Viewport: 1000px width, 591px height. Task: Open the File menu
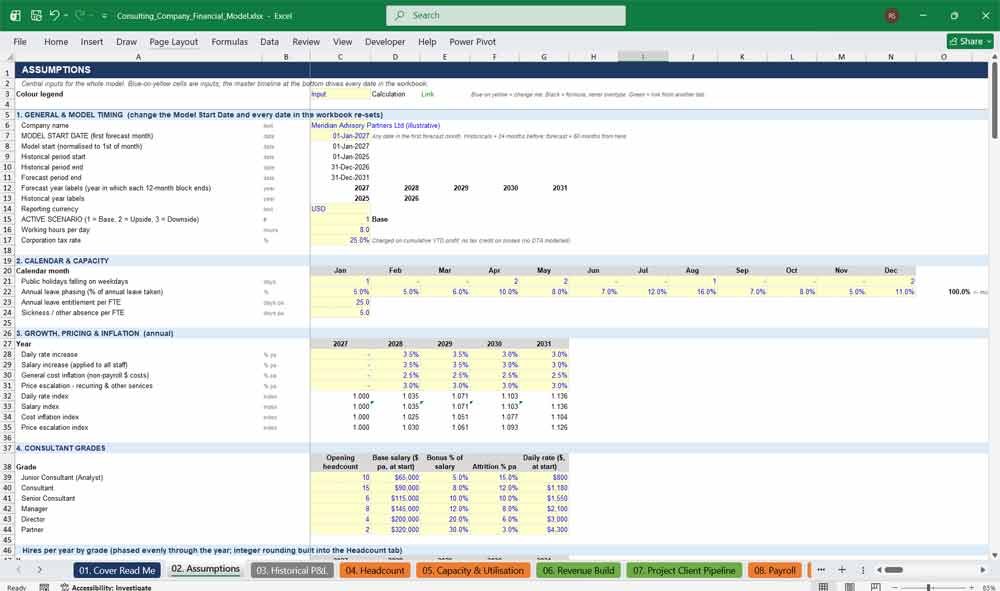point(20,41)
